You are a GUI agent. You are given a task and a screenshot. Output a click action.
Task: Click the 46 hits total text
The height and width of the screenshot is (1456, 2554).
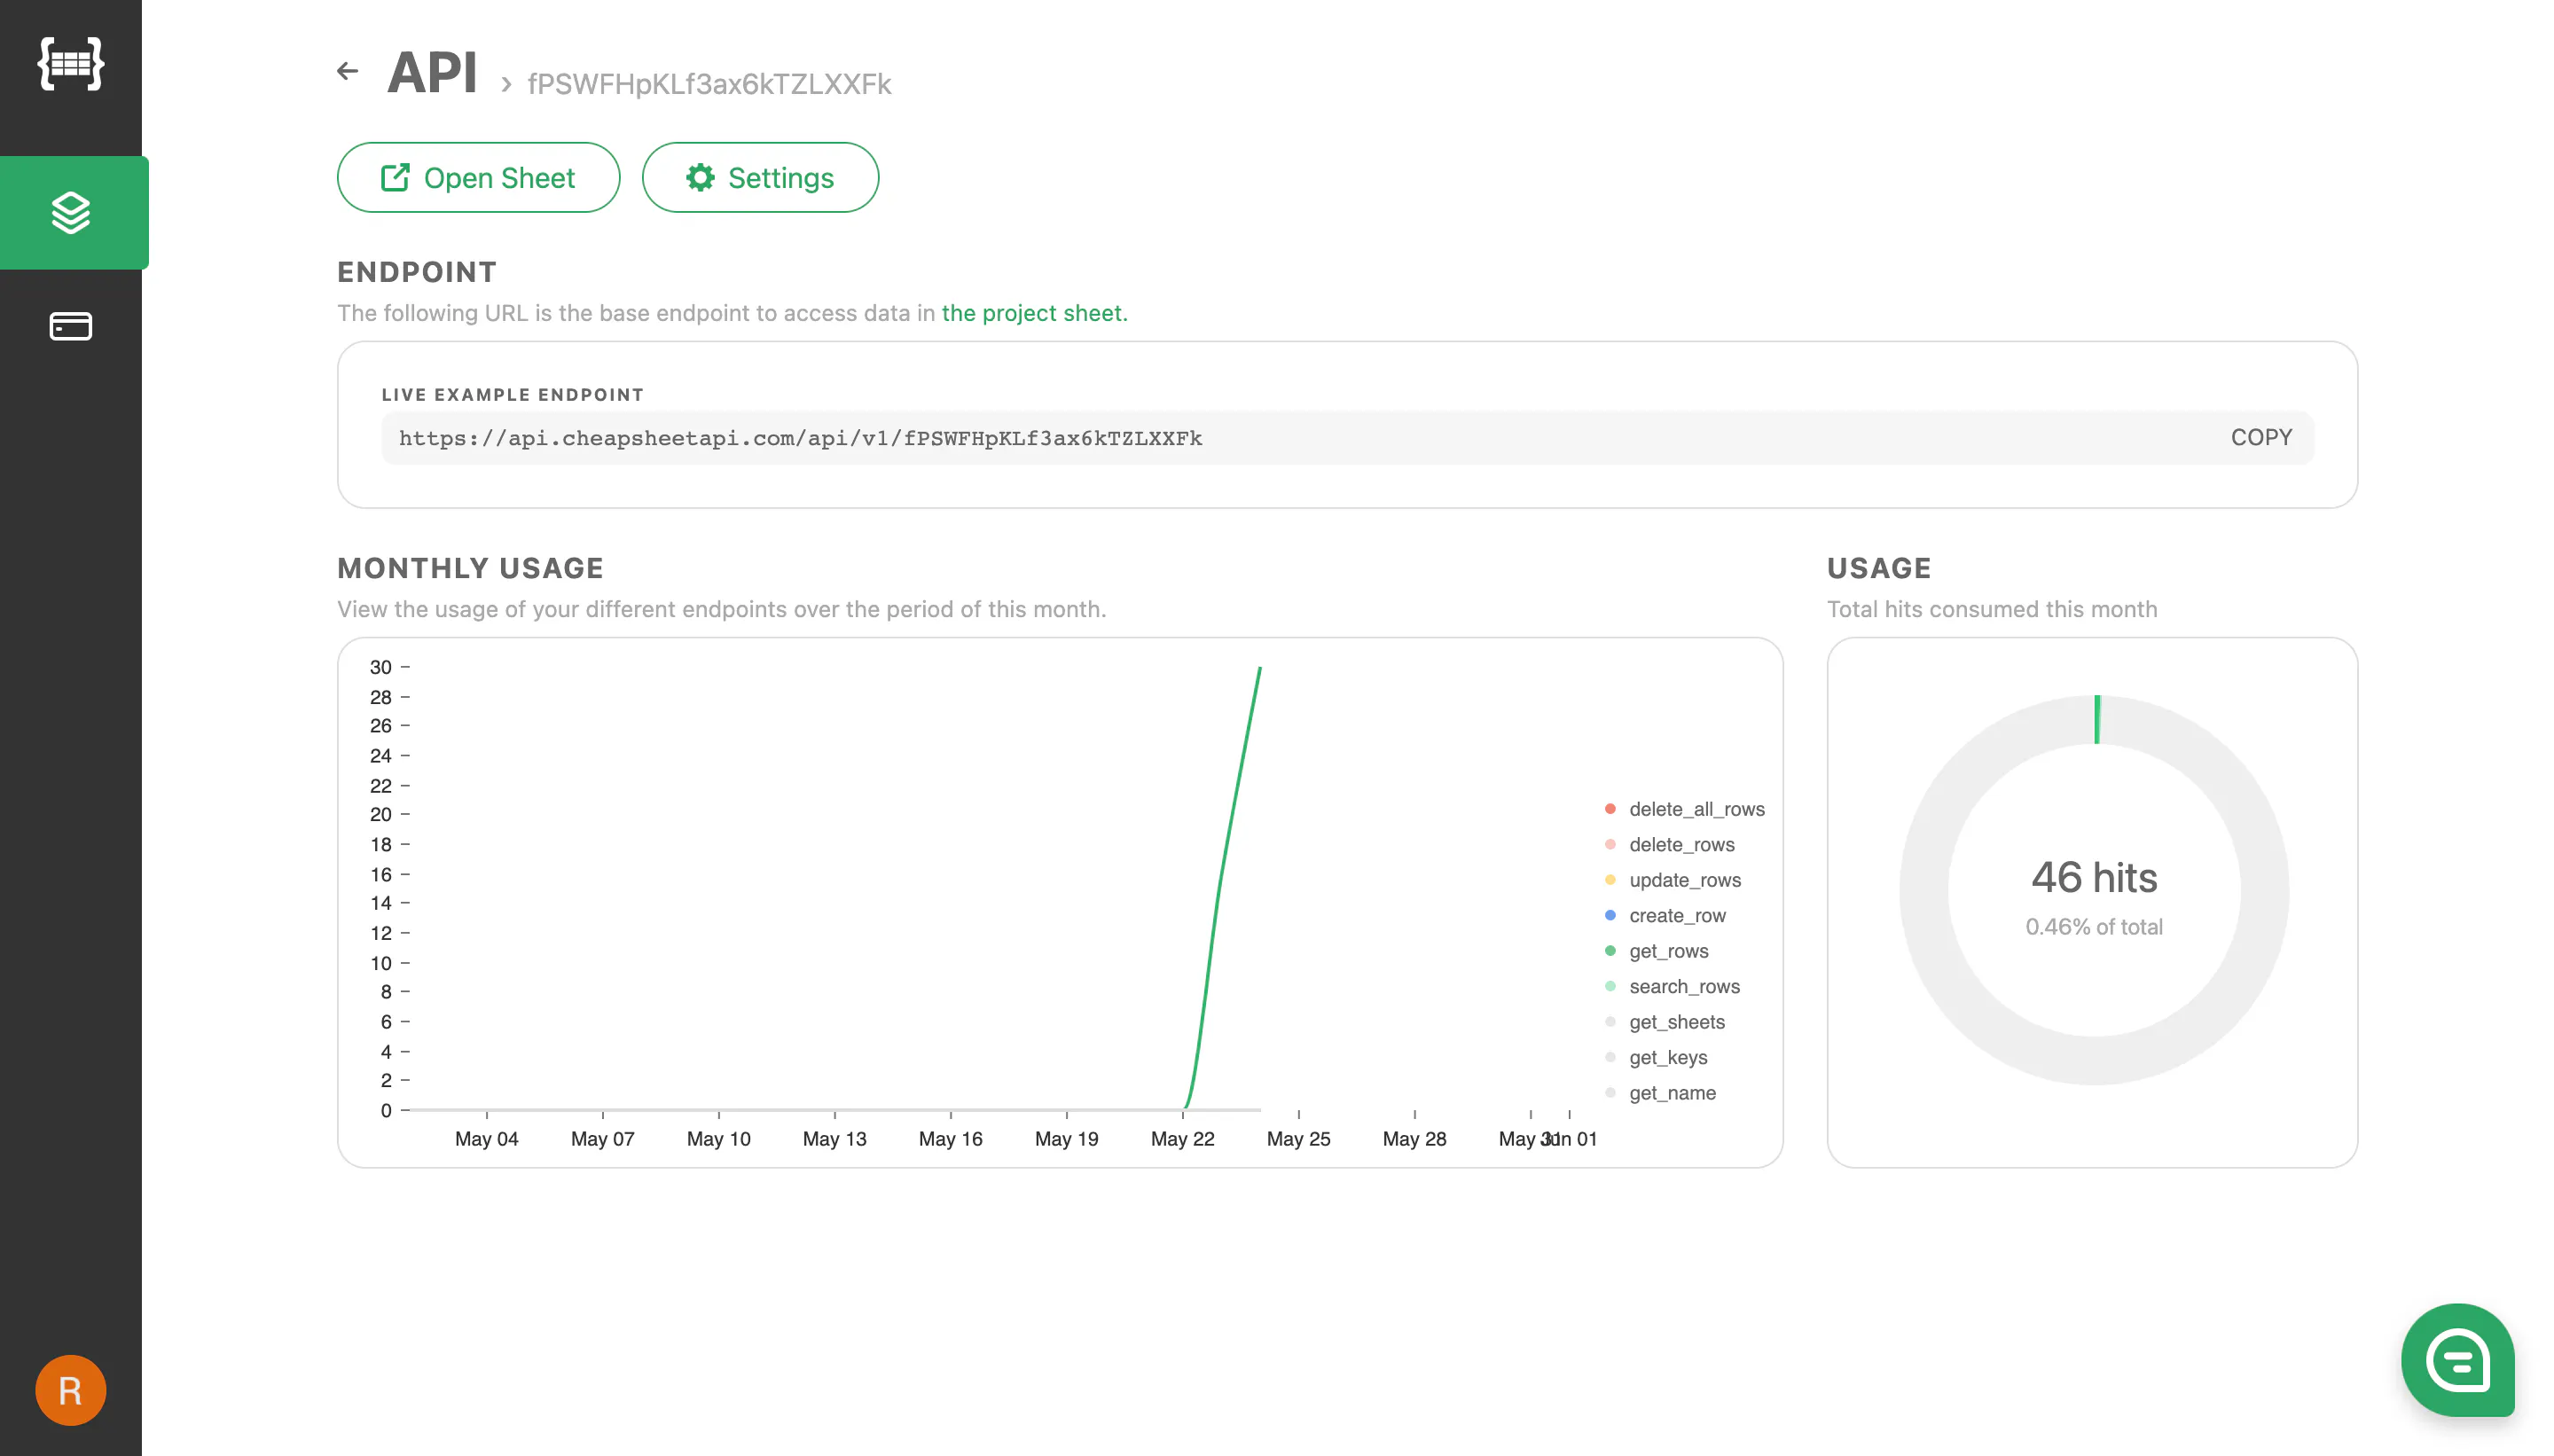[2094, 877]
